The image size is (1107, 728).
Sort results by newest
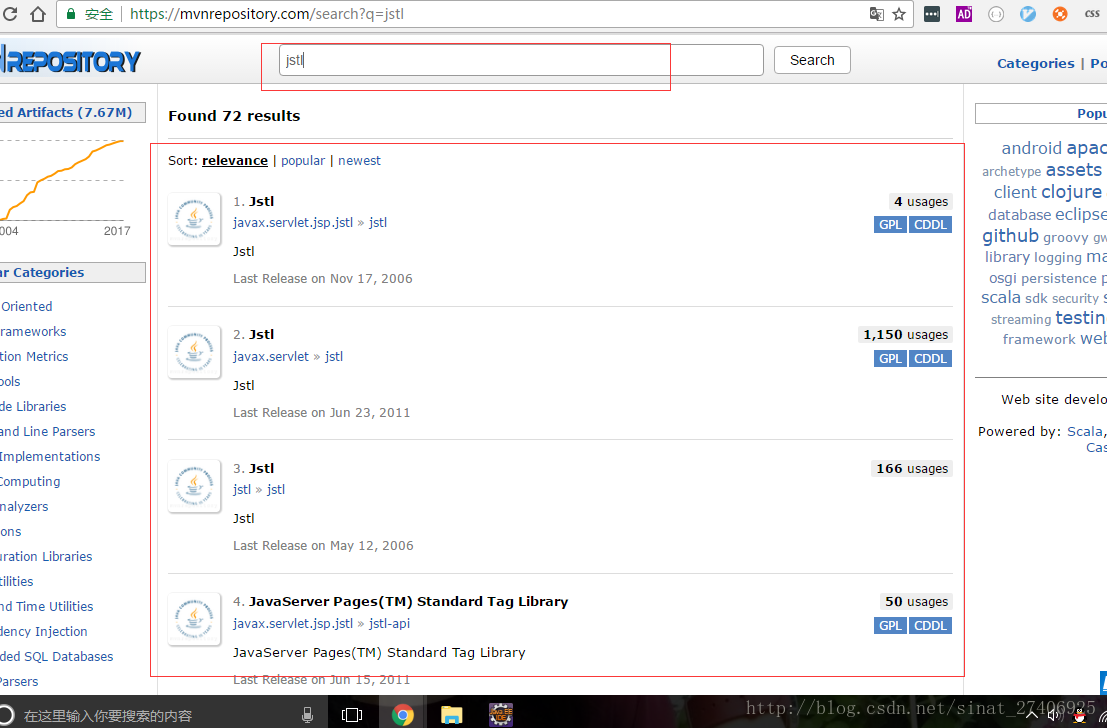(359, 161)
